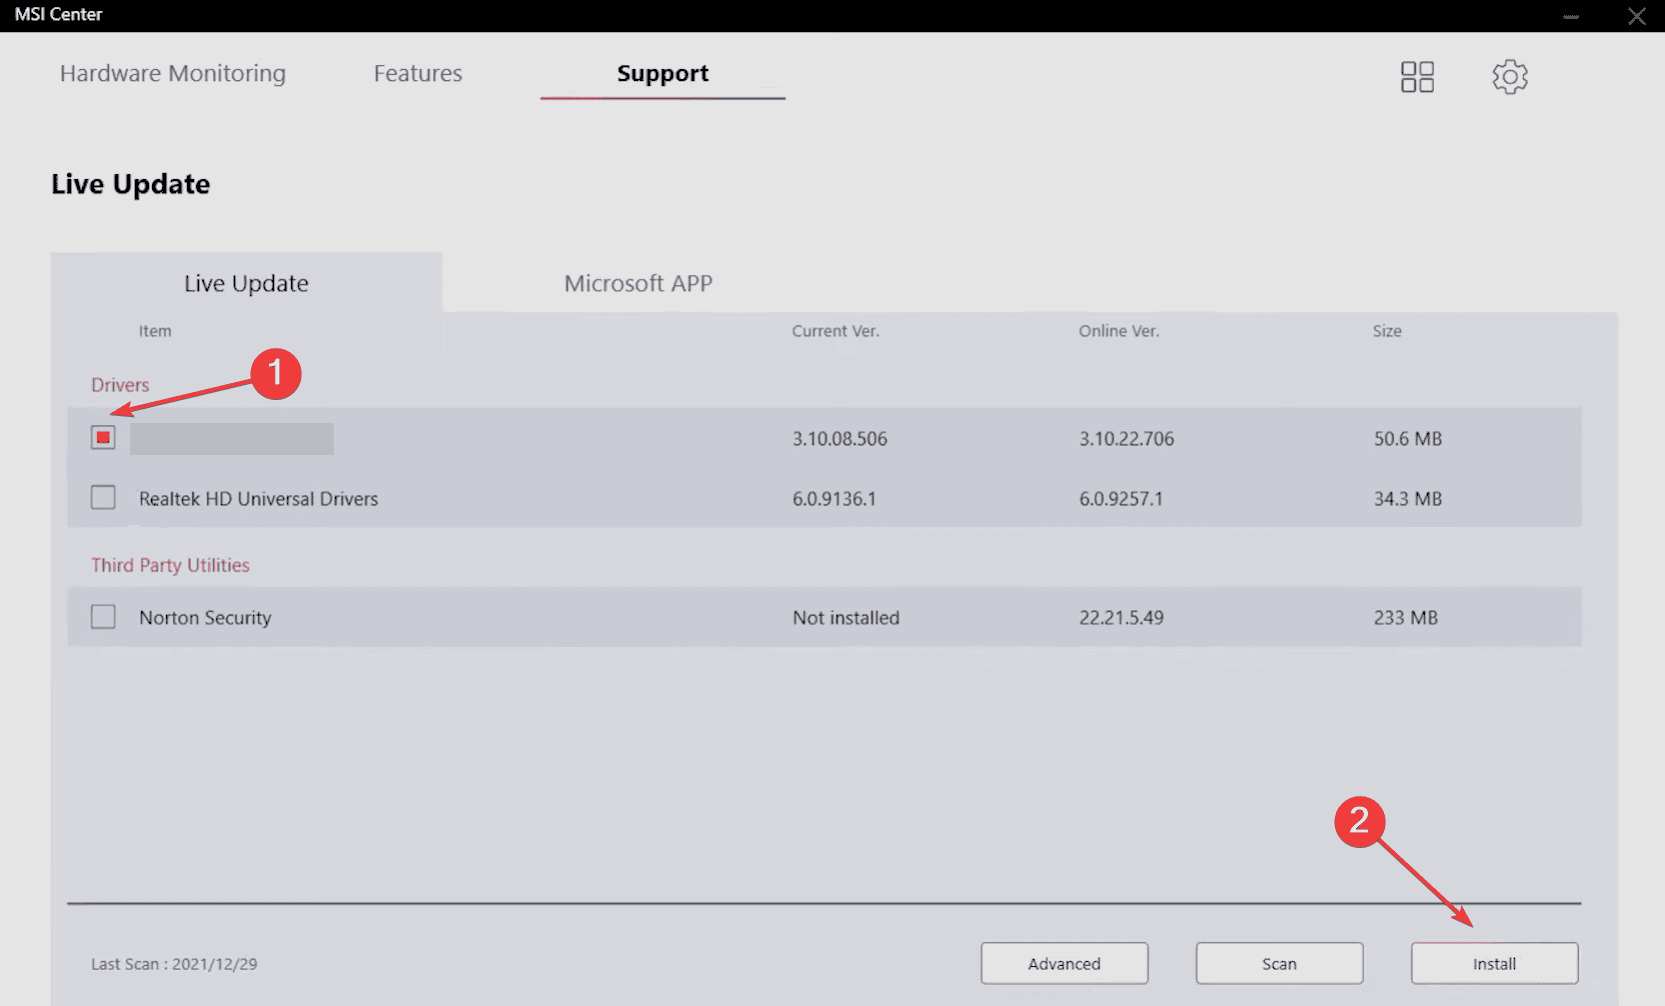This screenshot has height=1006, width=1665.
Task: Check the Norton Security checkbox
Action: coord(103,616)
